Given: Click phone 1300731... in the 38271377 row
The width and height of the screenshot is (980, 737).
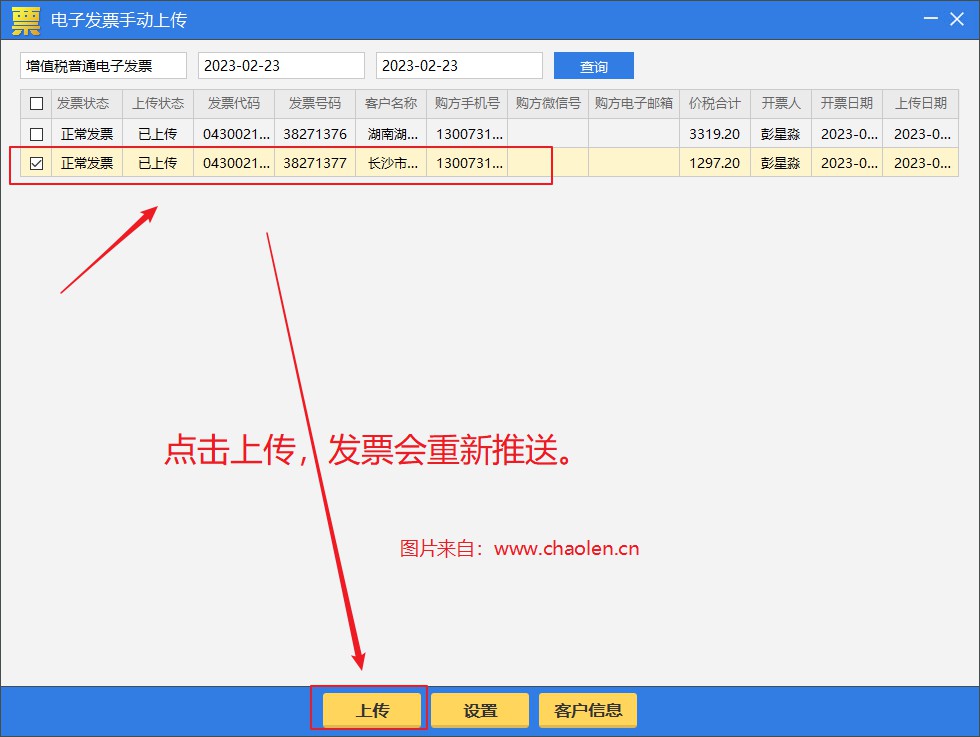Looking at the screenshot, I should point(469,163).
